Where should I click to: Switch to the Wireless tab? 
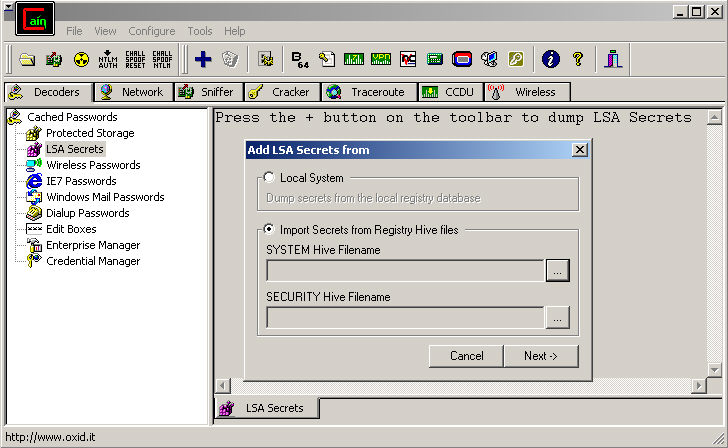click(x=527, y=92)
